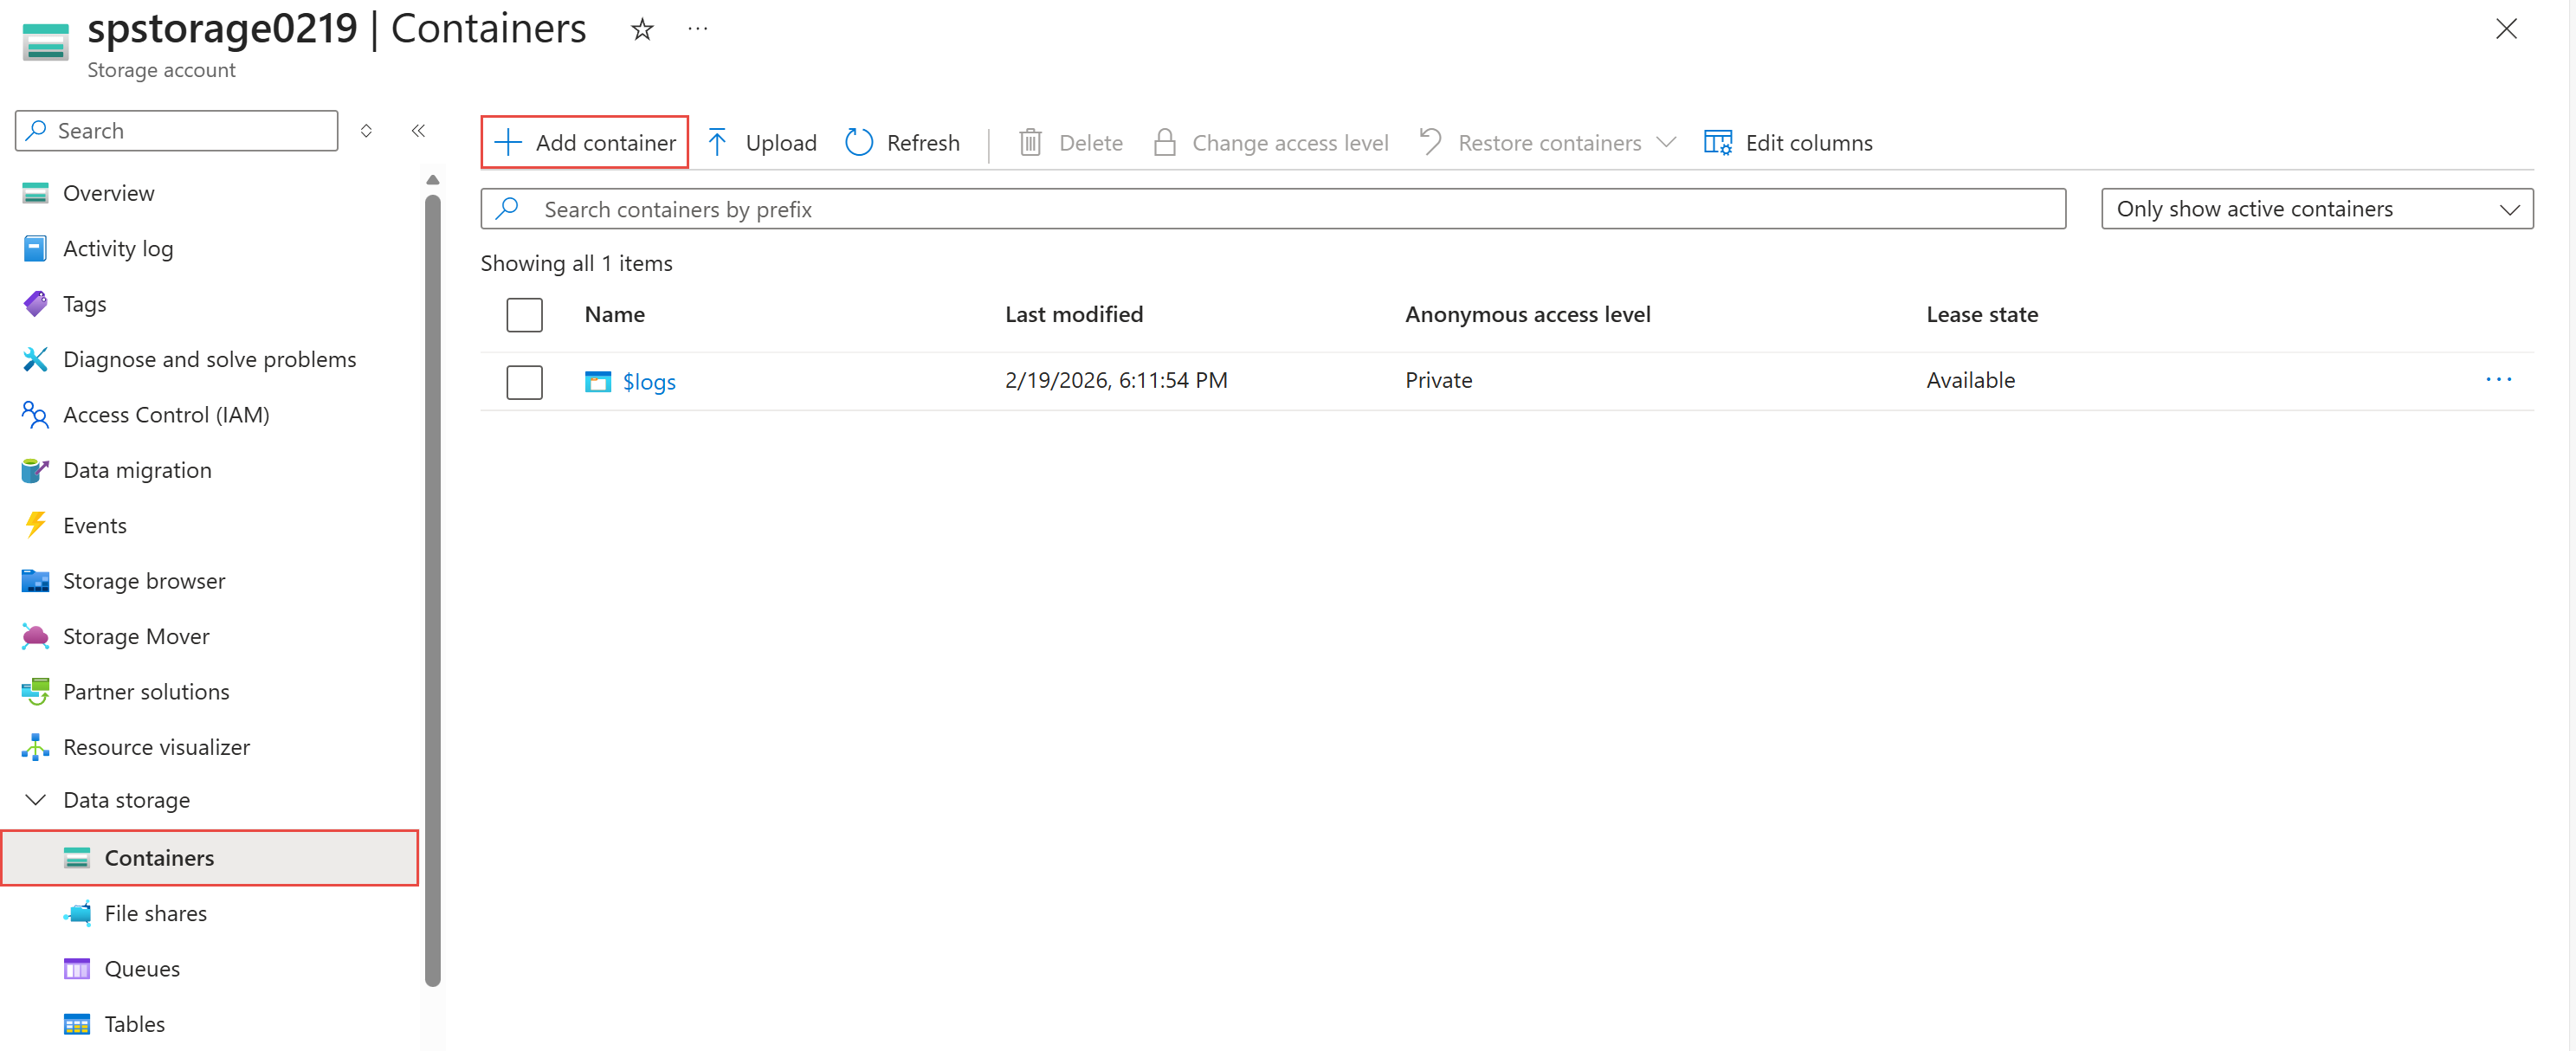Open the more options ellipsis in header
Viewport: 2576px width, 1051px height.
[x=698, y=30]
